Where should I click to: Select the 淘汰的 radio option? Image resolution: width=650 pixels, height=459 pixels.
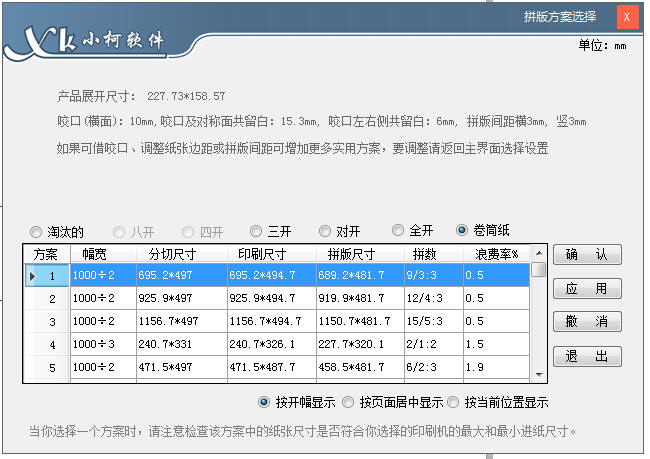[37, 231]
